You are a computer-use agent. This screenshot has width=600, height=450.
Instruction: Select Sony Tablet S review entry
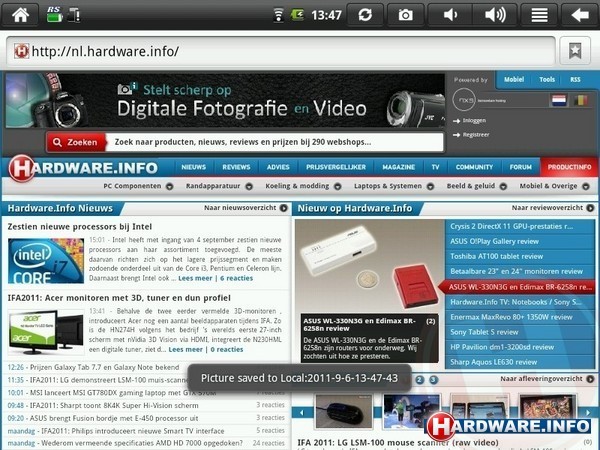520,332
